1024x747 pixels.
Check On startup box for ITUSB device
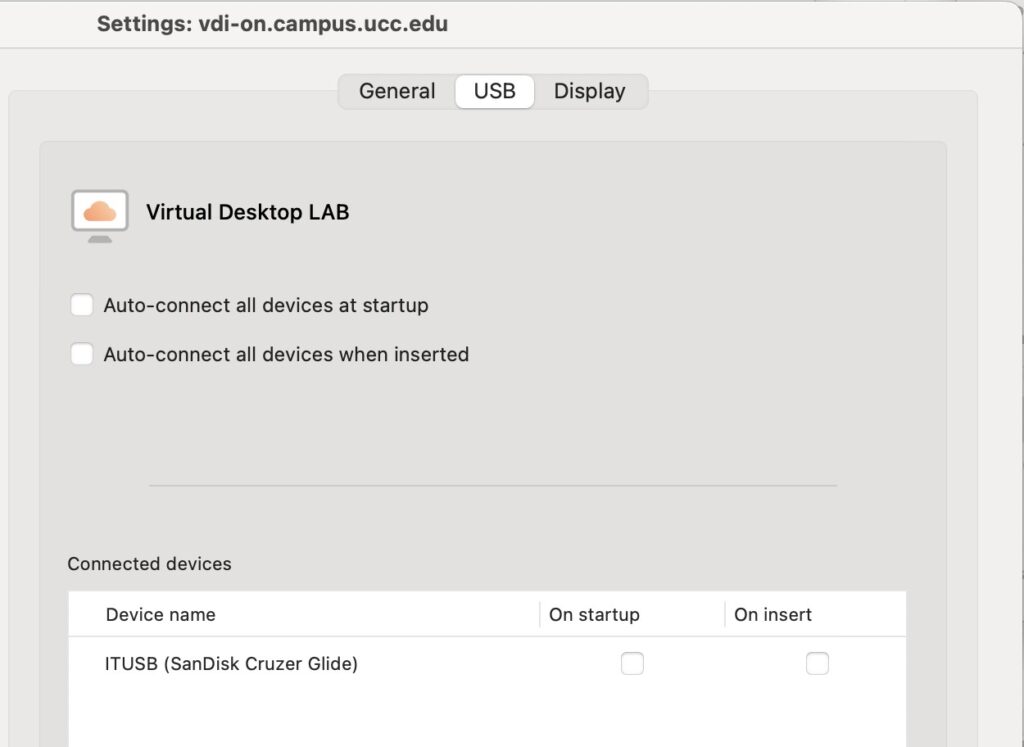632,663
